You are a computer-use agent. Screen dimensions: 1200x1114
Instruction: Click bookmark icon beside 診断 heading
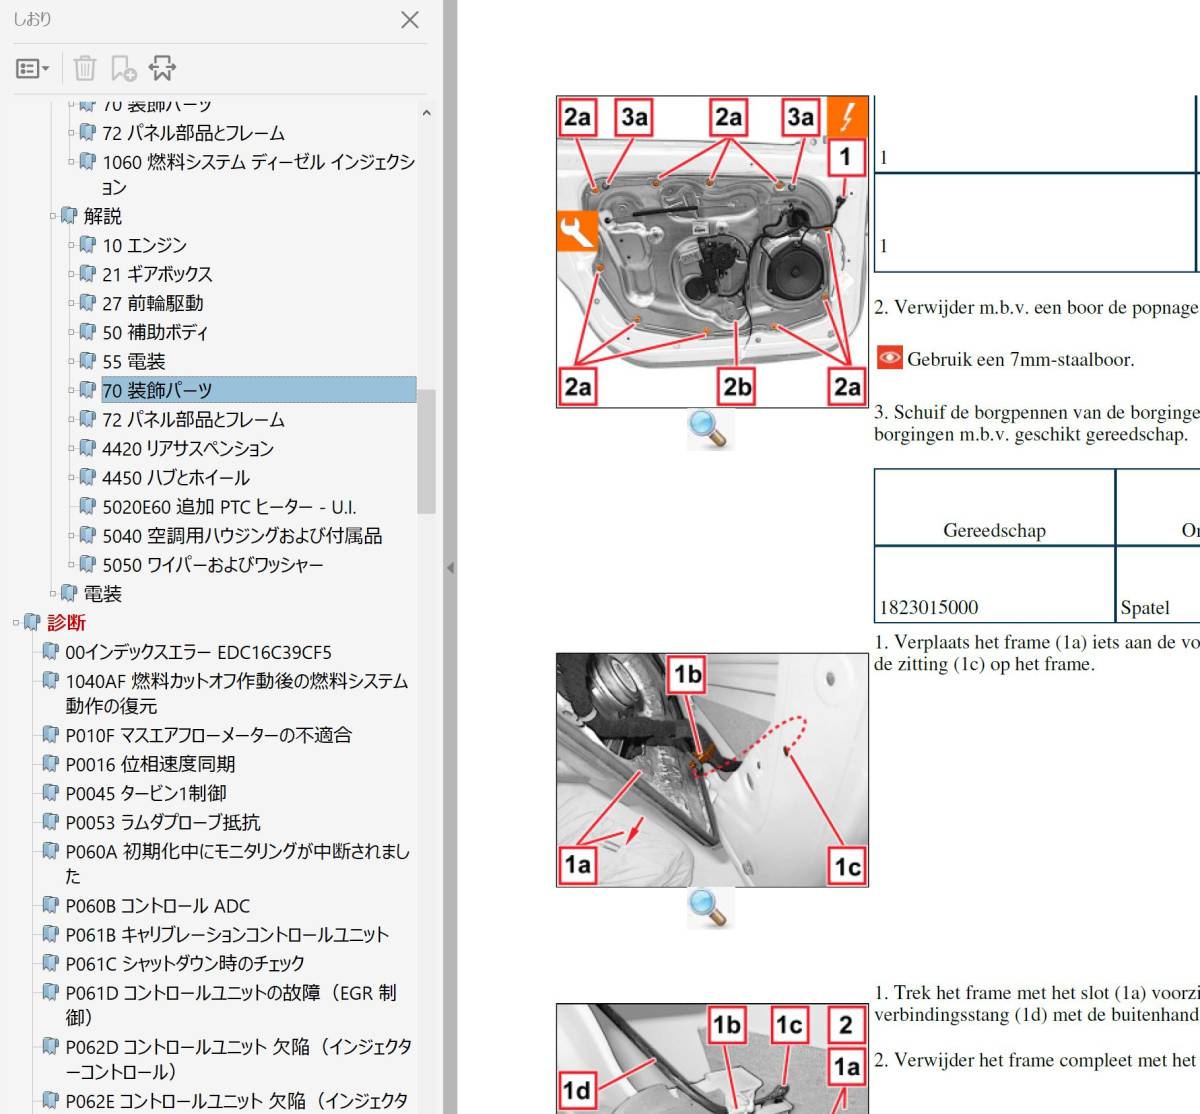(32, 622)
